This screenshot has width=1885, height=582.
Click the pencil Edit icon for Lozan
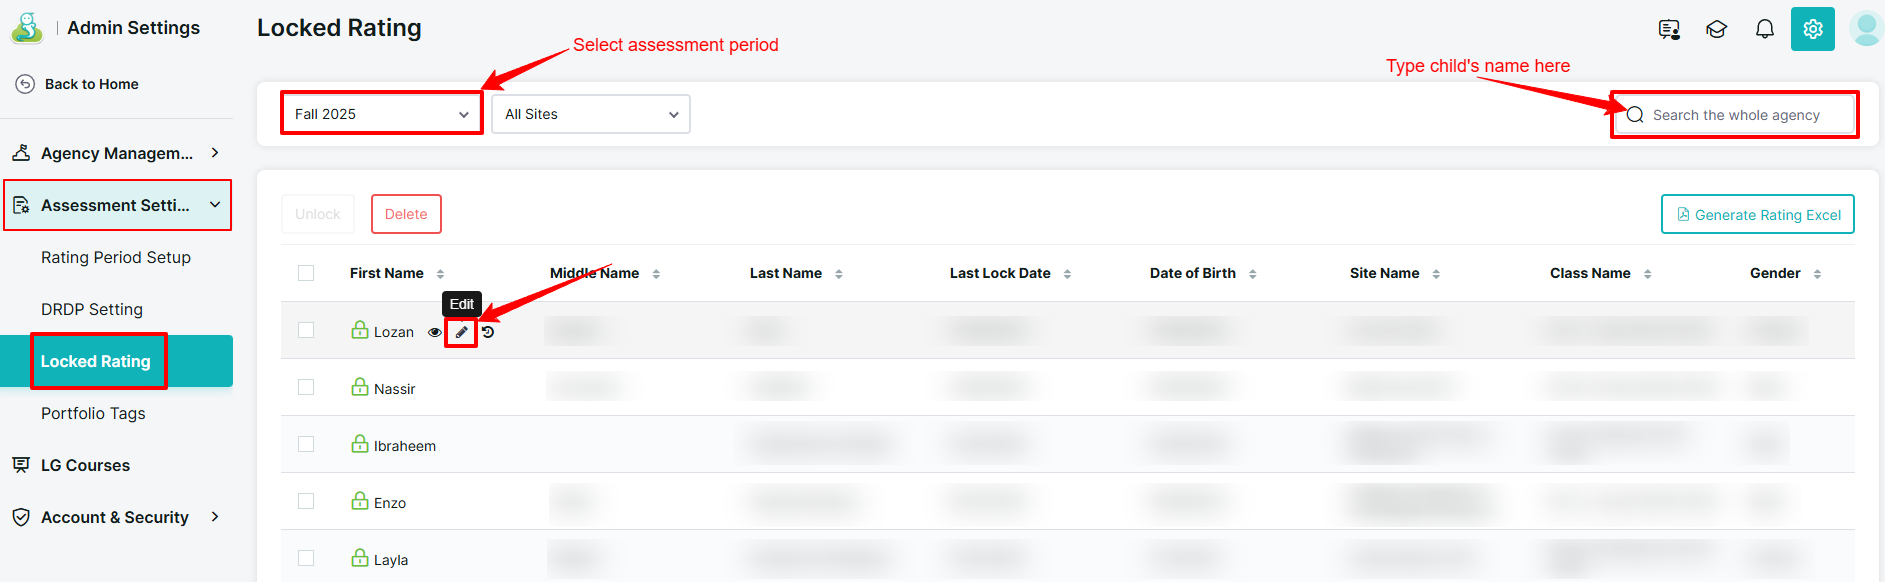(x=461, y=332)
